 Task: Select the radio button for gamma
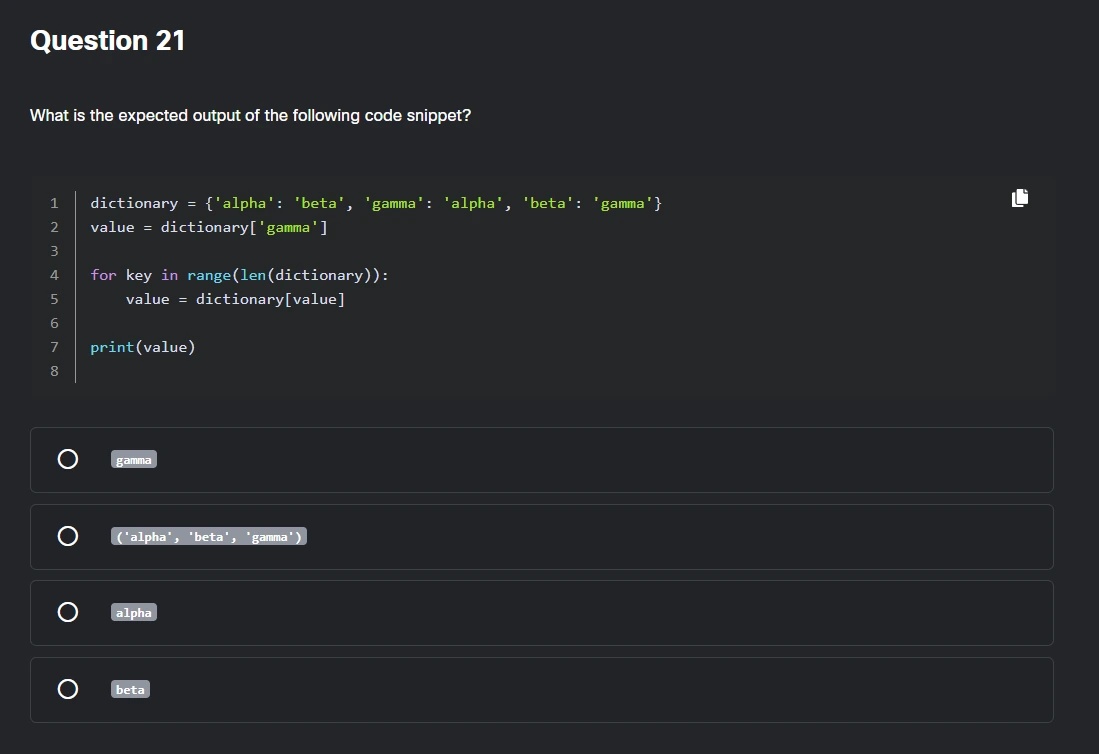click(x=67, y=459)
